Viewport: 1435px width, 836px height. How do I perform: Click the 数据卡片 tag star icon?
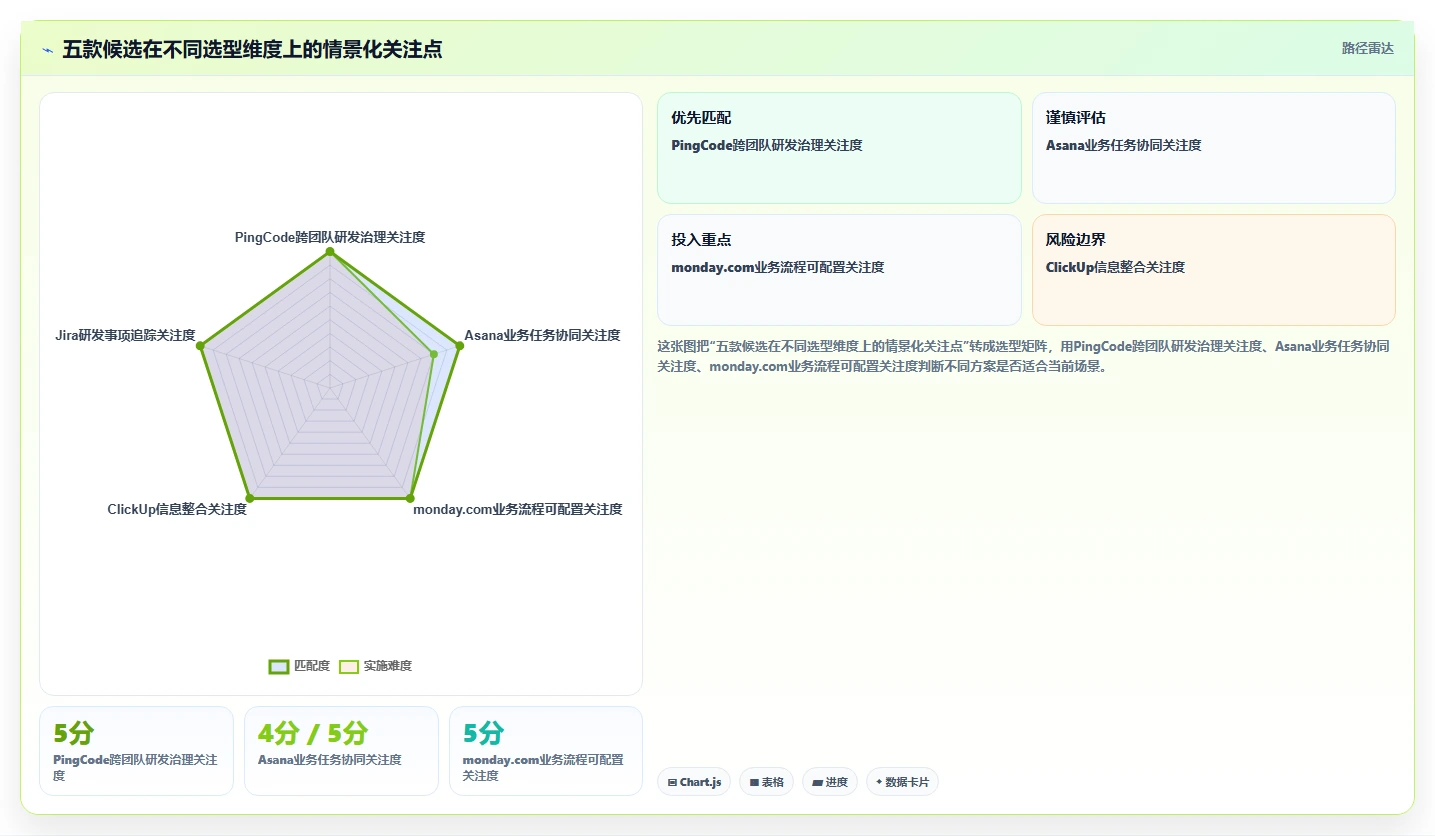coord(879,782)
